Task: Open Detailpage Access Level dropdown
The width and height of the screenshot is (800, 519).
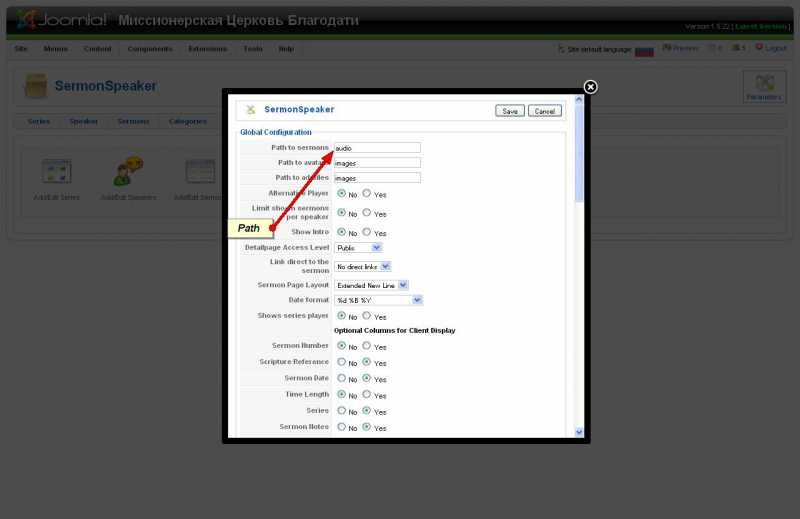Action: [358, 248]
